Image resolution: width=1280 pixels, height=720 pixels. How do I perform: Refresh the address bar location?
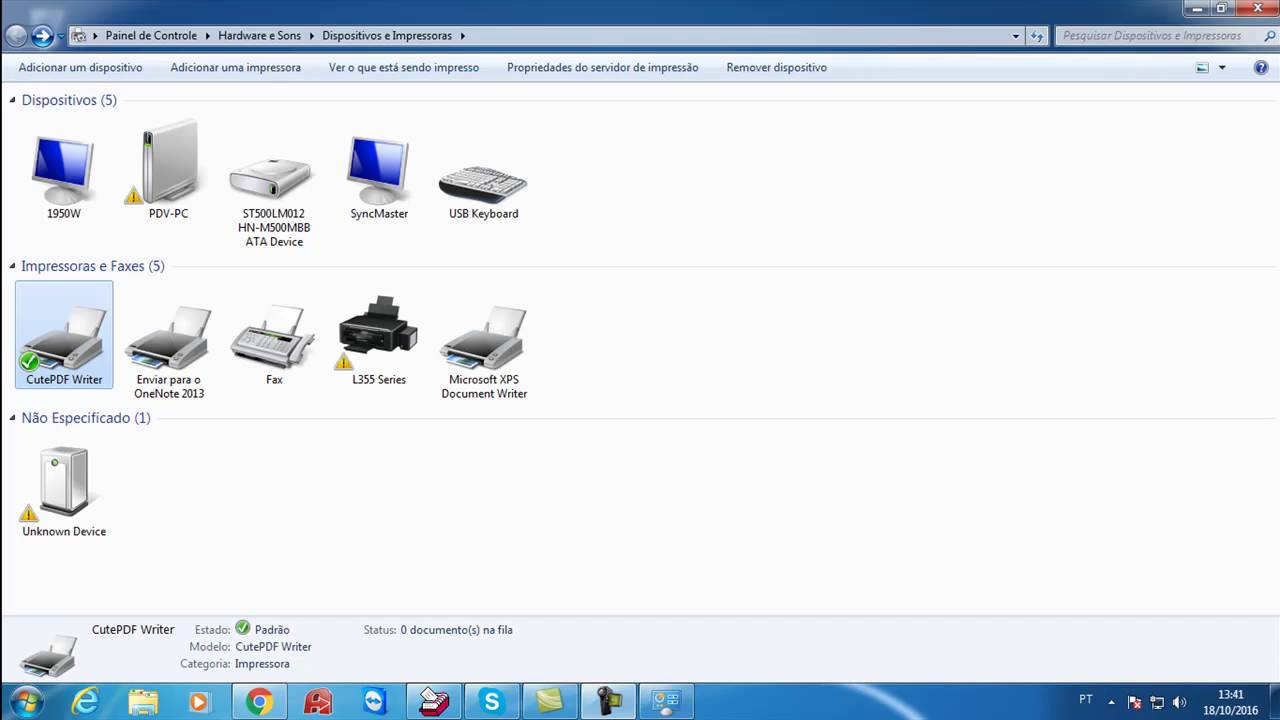(1038, 36)
